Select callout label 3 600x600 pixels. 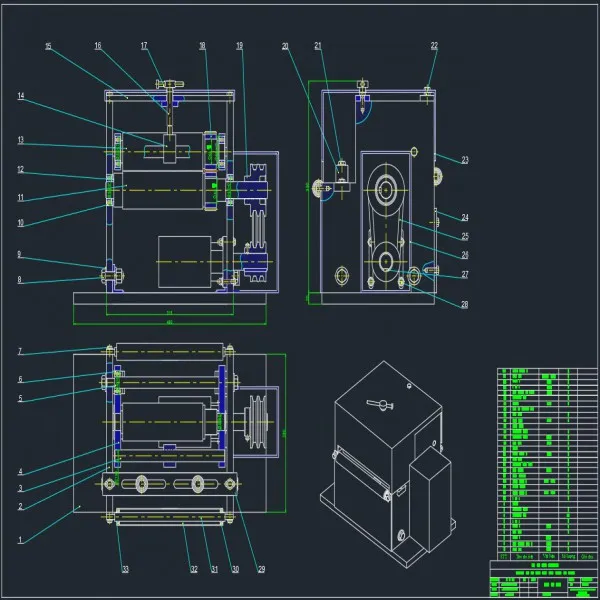tap(20, 488)
